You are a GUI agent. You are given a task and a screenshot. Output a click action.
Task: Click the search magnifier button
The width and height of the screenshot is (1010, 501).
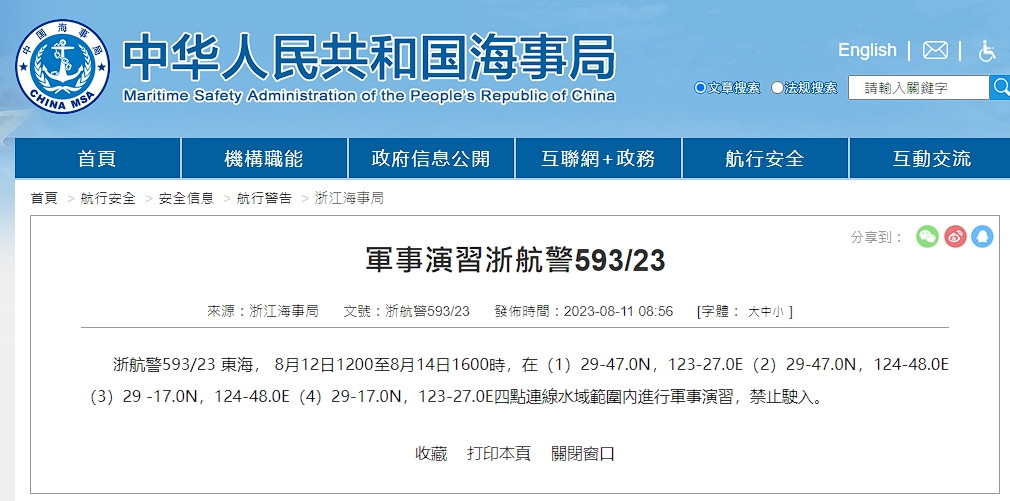pos(1000,87)
